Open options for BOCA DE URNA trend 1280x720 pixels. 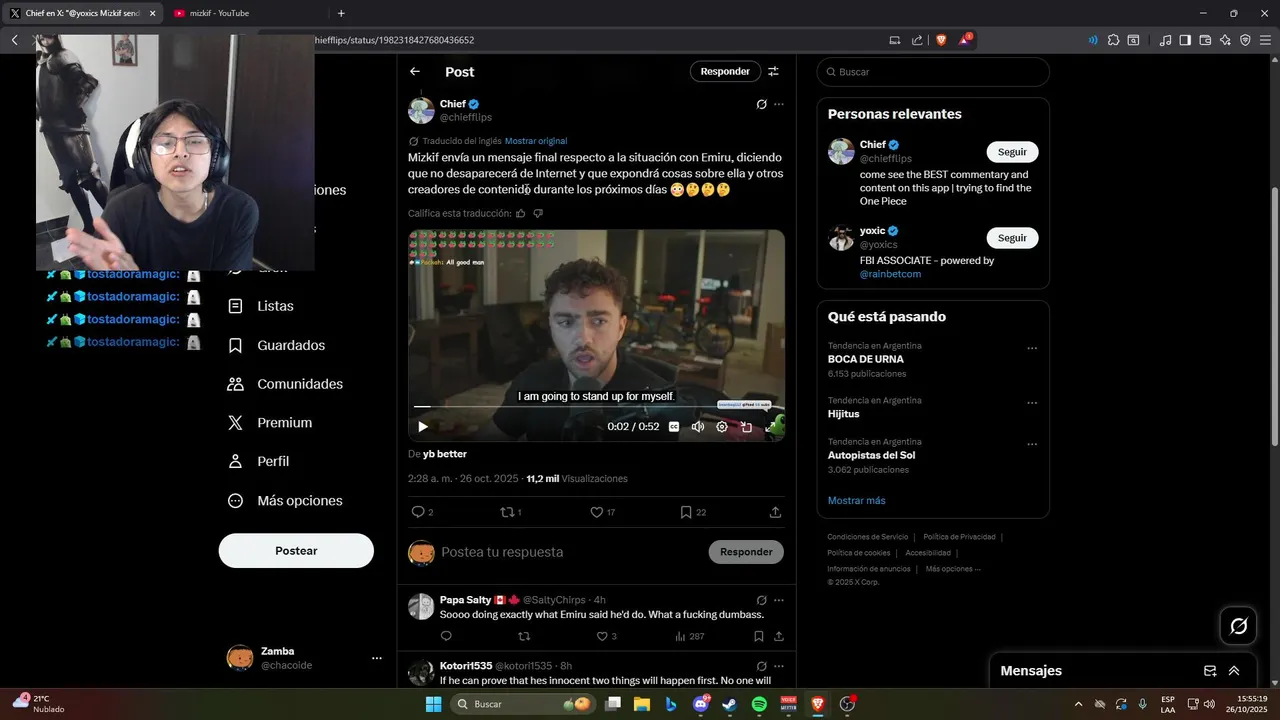[x=1032, y=349]
